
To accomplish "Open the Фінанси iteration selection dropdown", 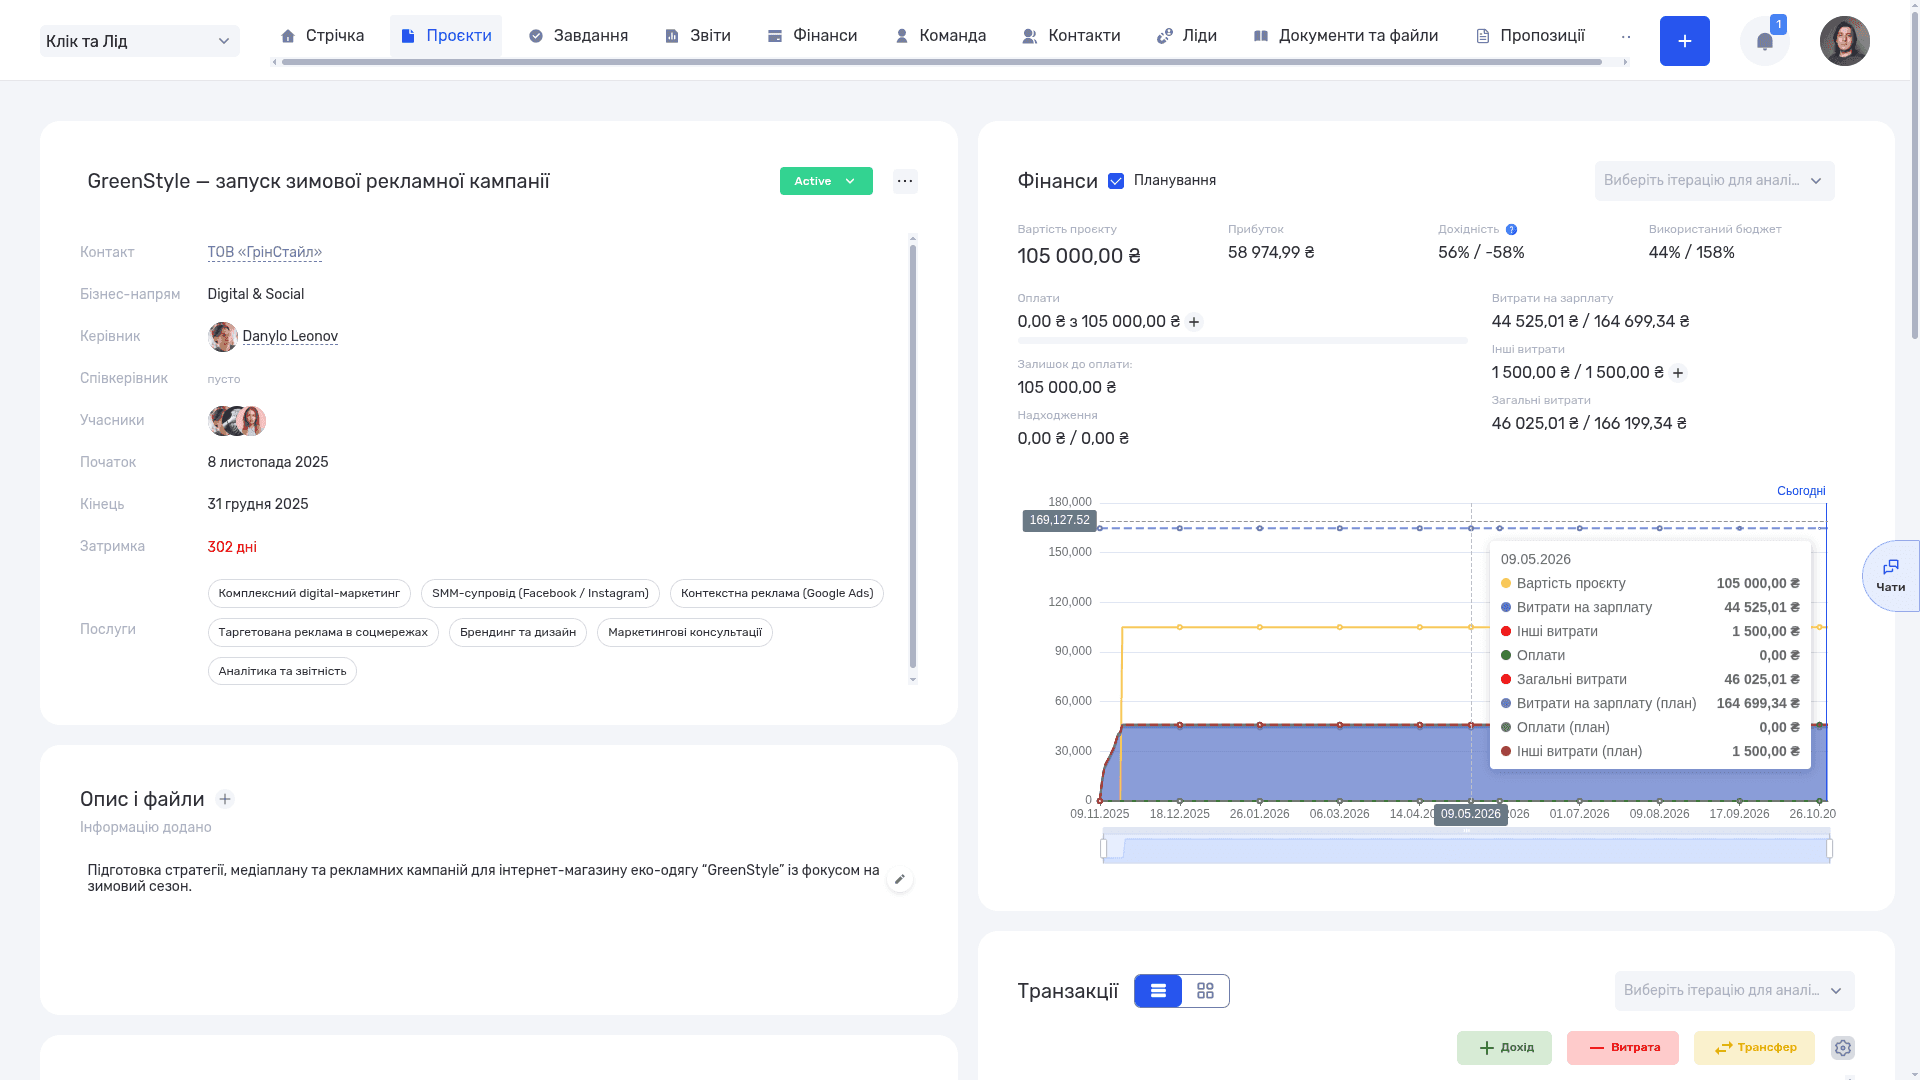I will click(1714, 181).
